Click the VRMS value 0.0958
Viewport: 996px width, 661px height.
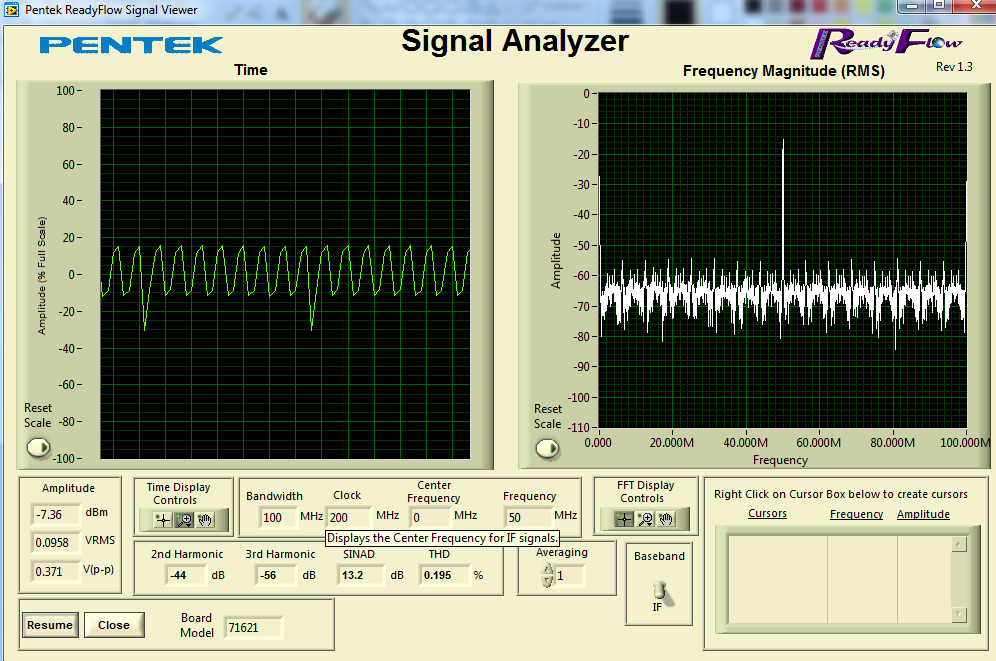click(x=57, y=542)
